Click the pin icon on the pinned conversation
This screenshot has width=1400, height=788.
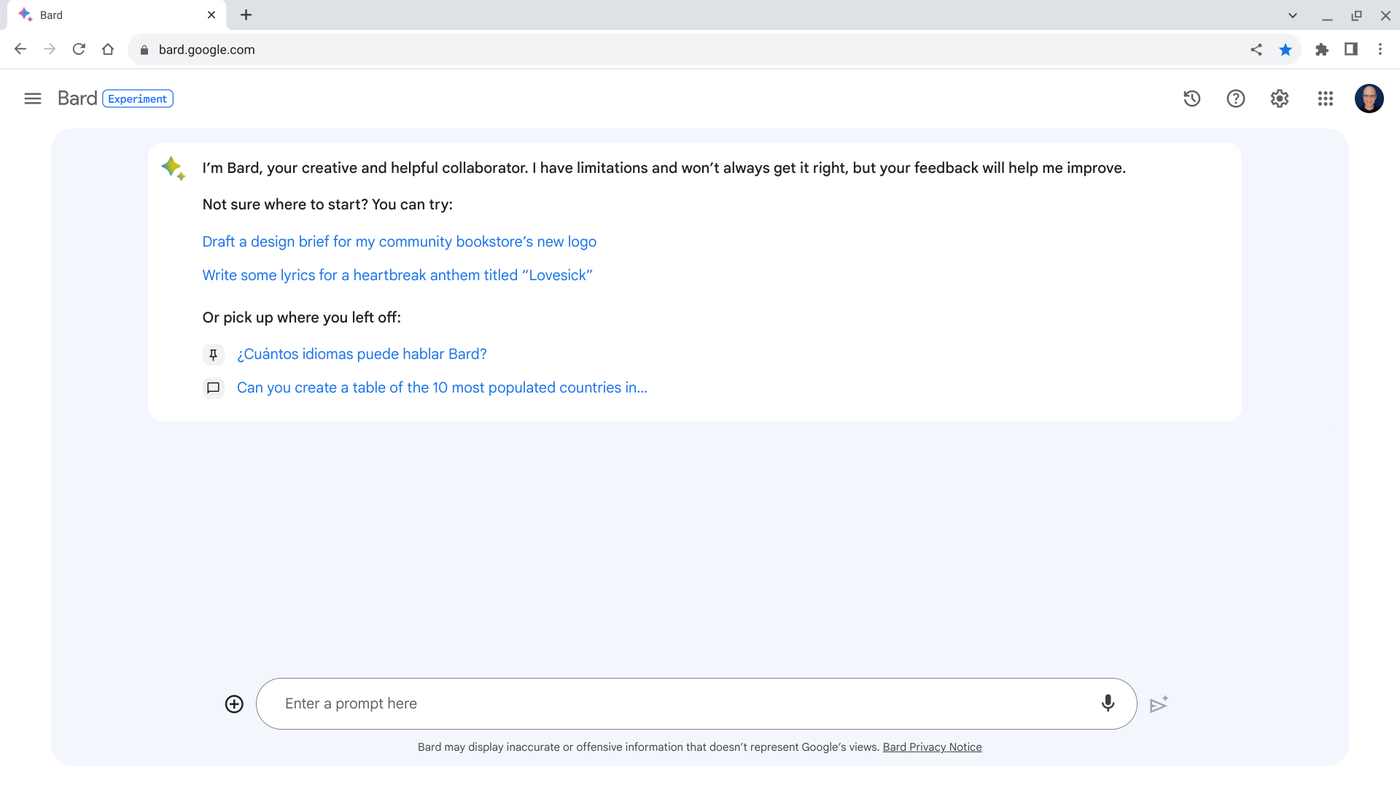coord(212,354)
